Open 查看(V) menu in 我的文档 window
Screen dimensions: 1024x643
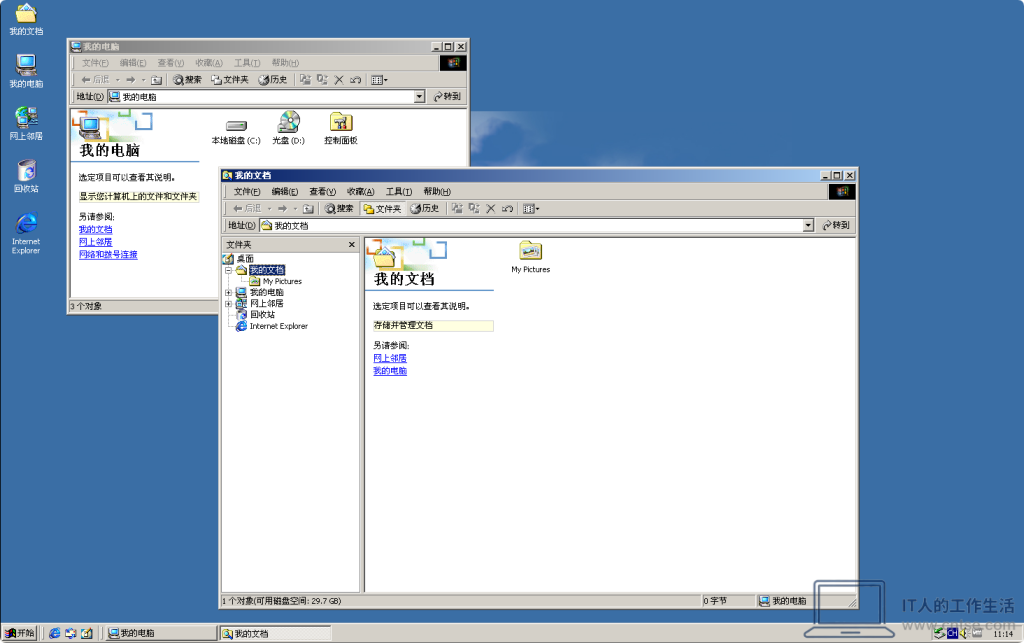(323, 191)
